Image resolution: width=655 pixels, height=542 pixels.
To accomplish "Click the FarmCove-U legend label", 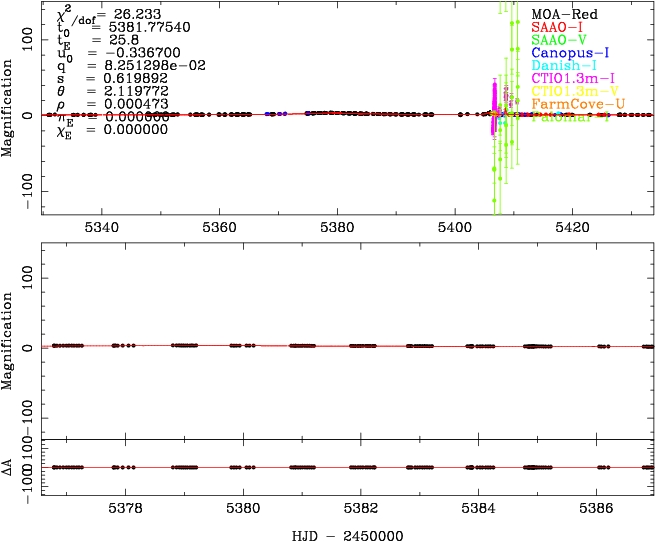I will point(578,104).
